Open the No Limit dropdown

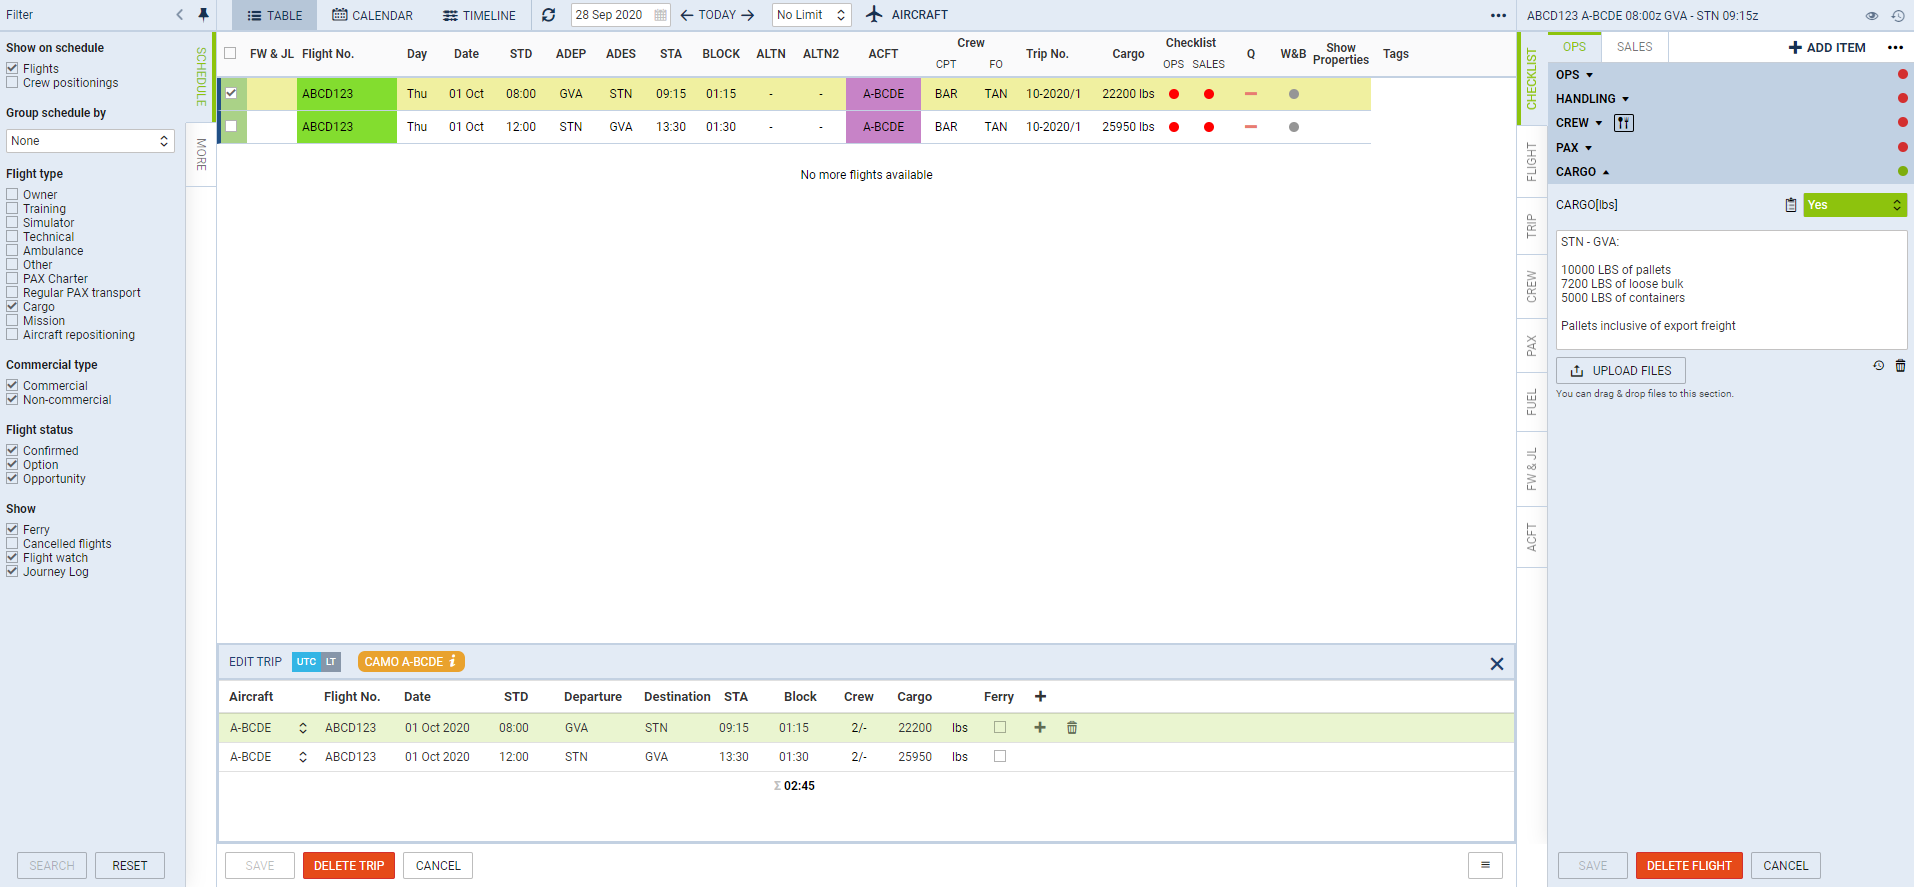pyautogui.click(x=811, y=15)
